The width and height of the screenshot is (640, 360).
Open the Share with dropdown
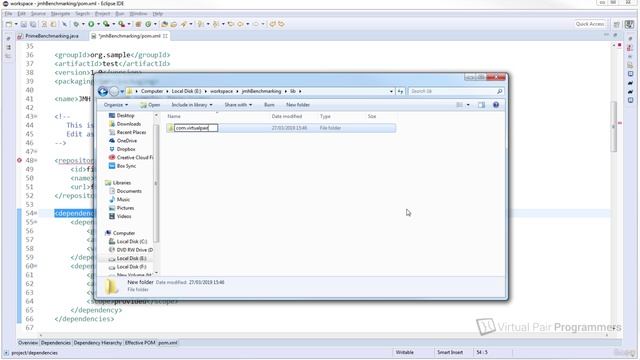(x=238, y=105)
